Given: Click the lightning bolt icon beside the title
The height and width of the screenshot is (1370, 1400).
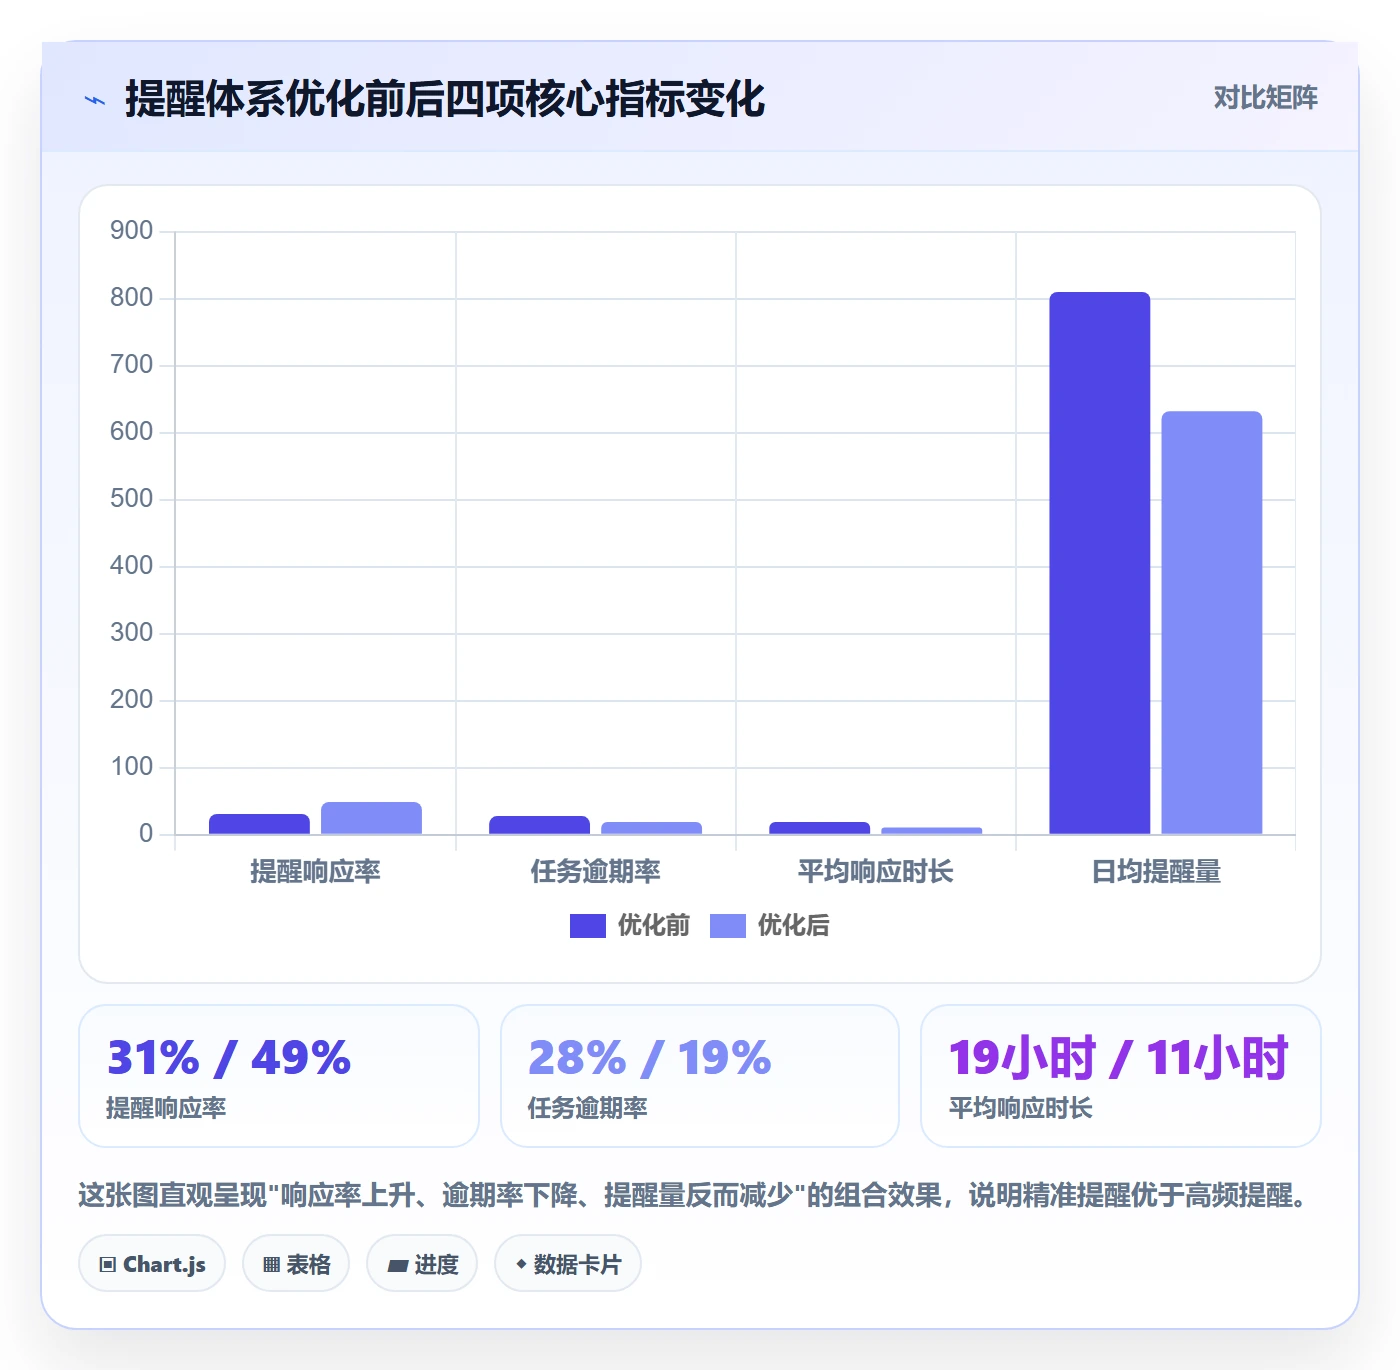Looking at the screenshot, I should [95, 100].
